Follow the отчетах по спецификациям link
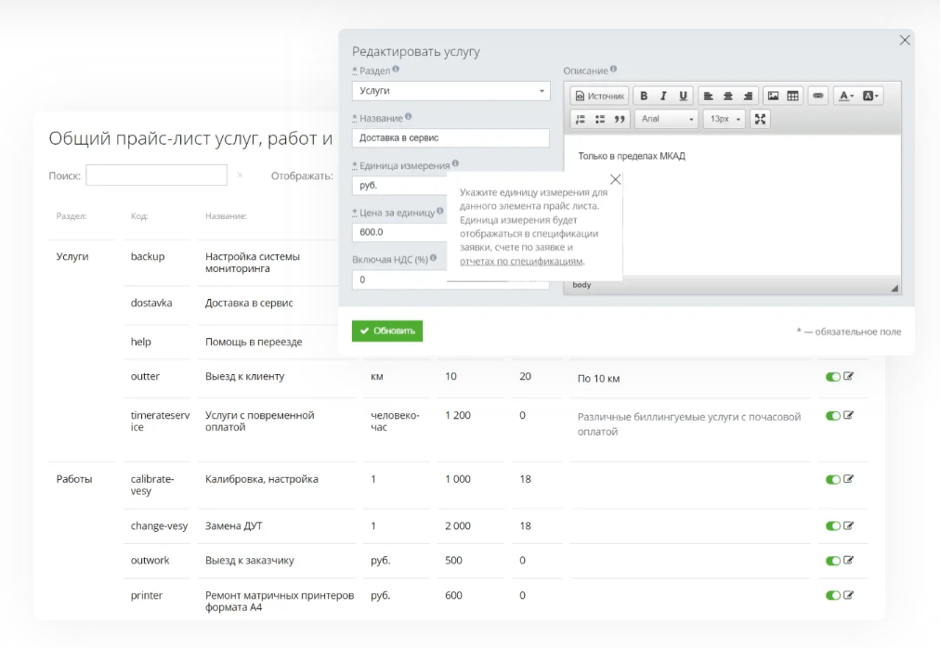Viewport: 941px width, 650px height. 521,261
